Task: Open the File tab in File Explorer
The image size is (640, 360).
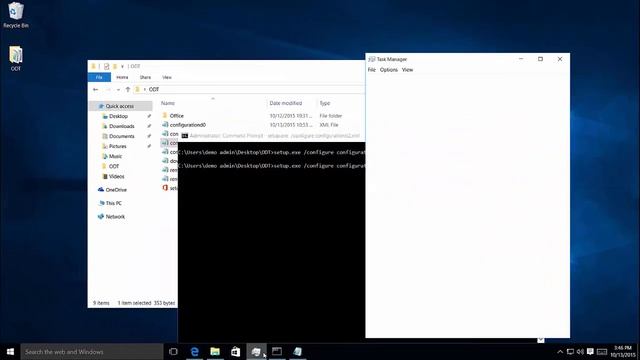Action: 99,77
